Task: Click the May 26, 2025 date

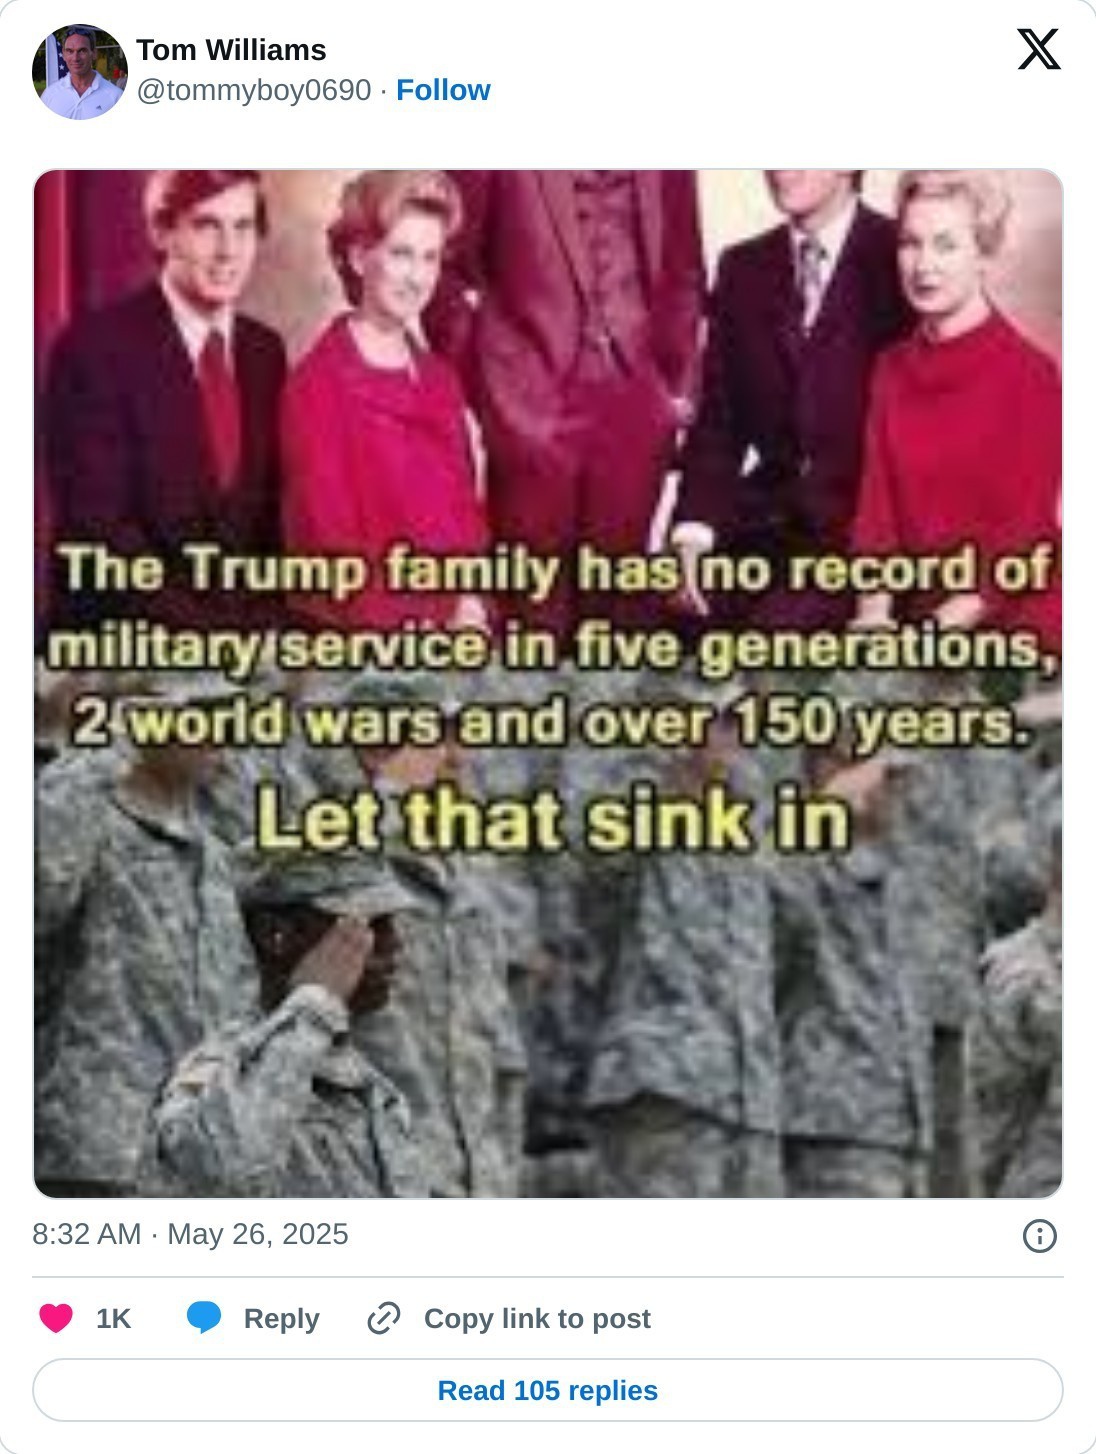Action: pos(257,1234)
